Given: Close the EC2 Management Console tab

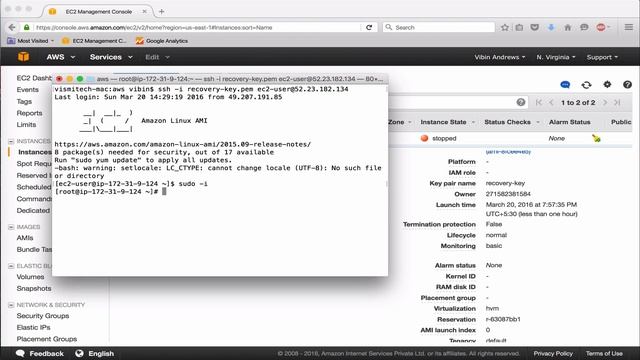Looking at the screenshot, I should click(144, 11).
